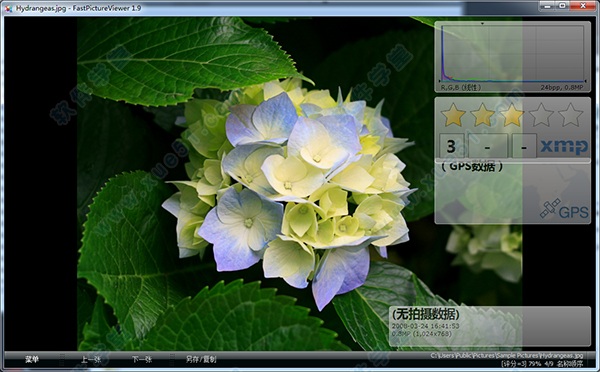This screenshot has width=600, height=372.
Task: Click the R,G,B (线性) histogram label
Action: coord(461,88)
